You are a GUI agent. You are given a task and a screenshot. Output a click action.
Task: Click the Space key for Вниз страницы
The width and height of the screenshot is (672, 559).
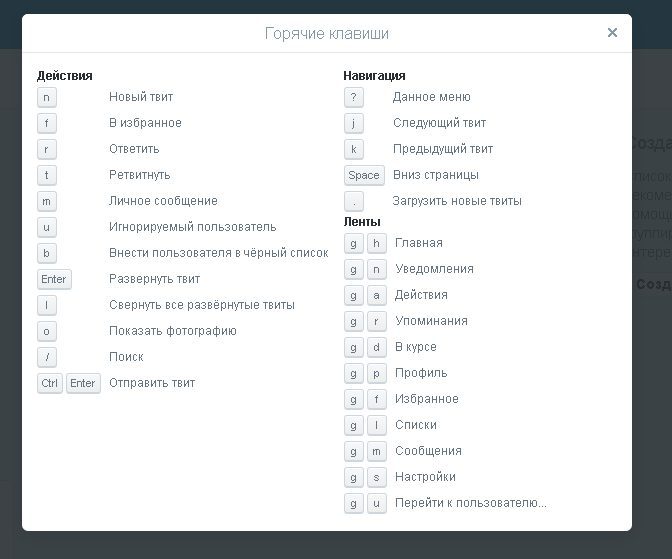[x=364, y=175]
